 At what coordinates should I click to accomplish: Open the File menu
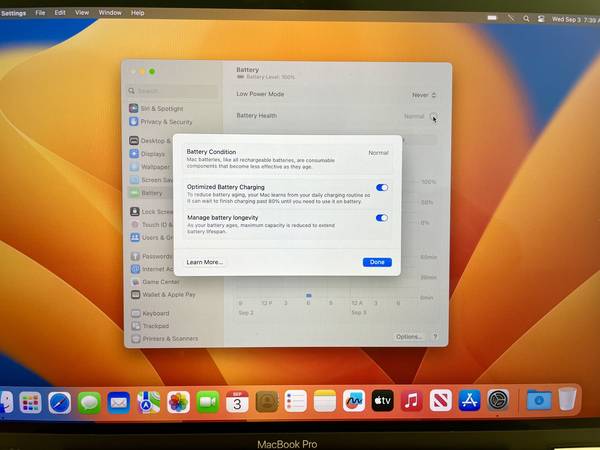click(x=40, y=13)
